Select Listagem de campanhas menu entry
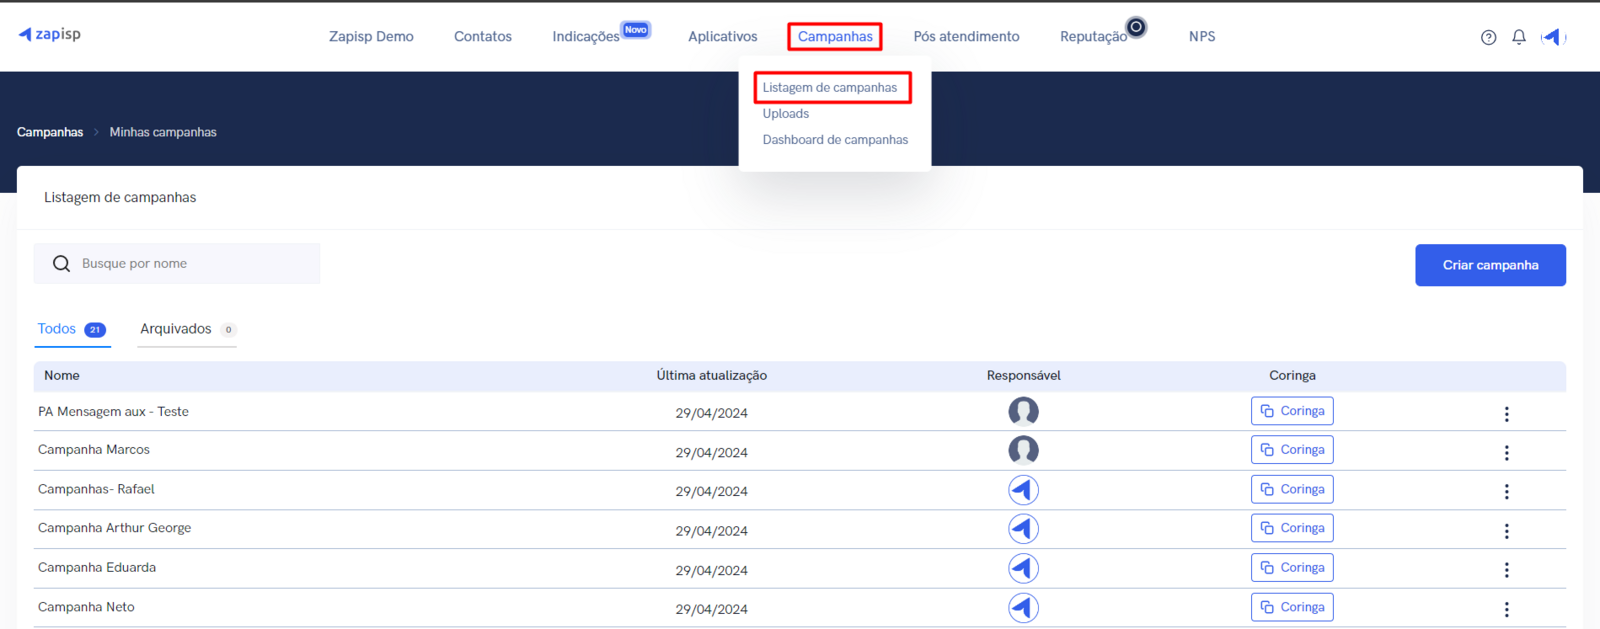Screen dimensions: 1600x629 tap(830, 88)
